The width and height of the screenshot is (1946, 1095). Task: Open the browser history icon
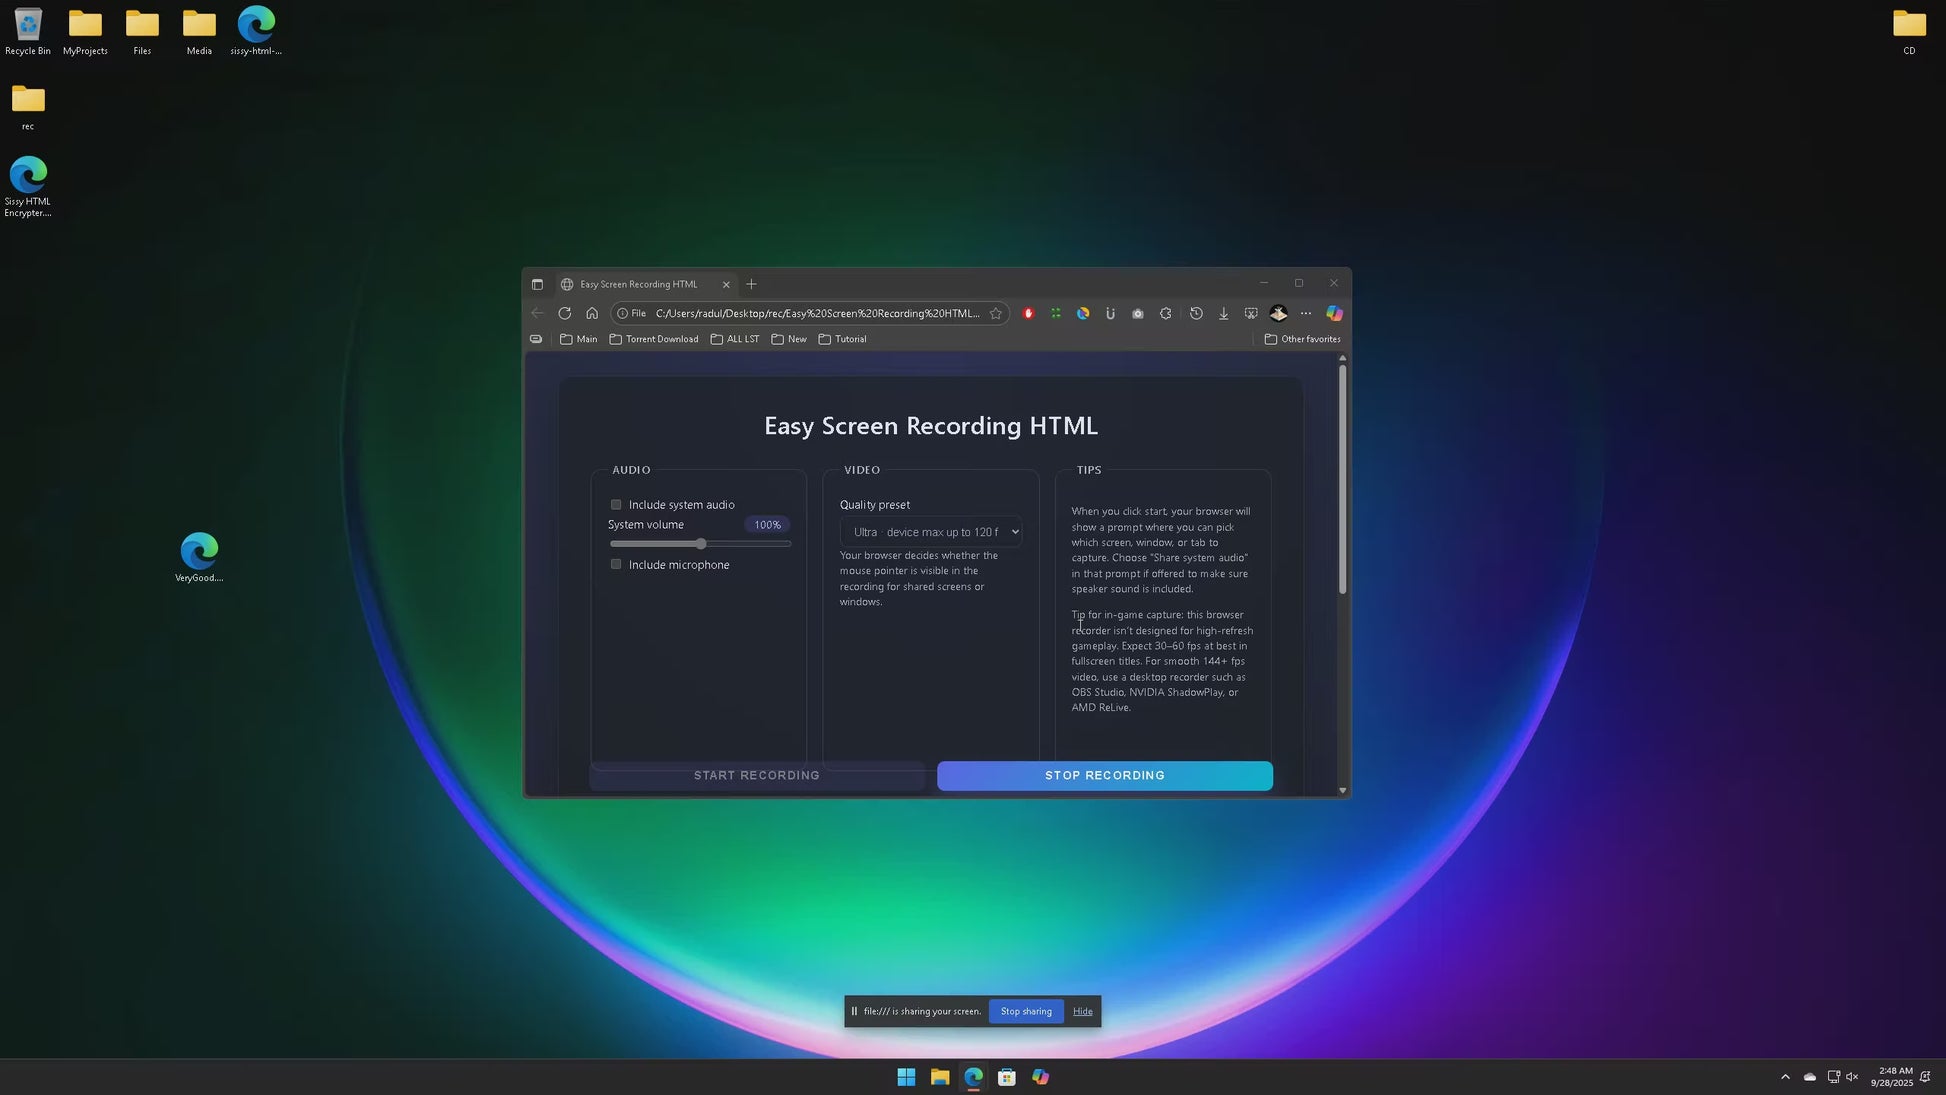click(x=1196, y=313)
